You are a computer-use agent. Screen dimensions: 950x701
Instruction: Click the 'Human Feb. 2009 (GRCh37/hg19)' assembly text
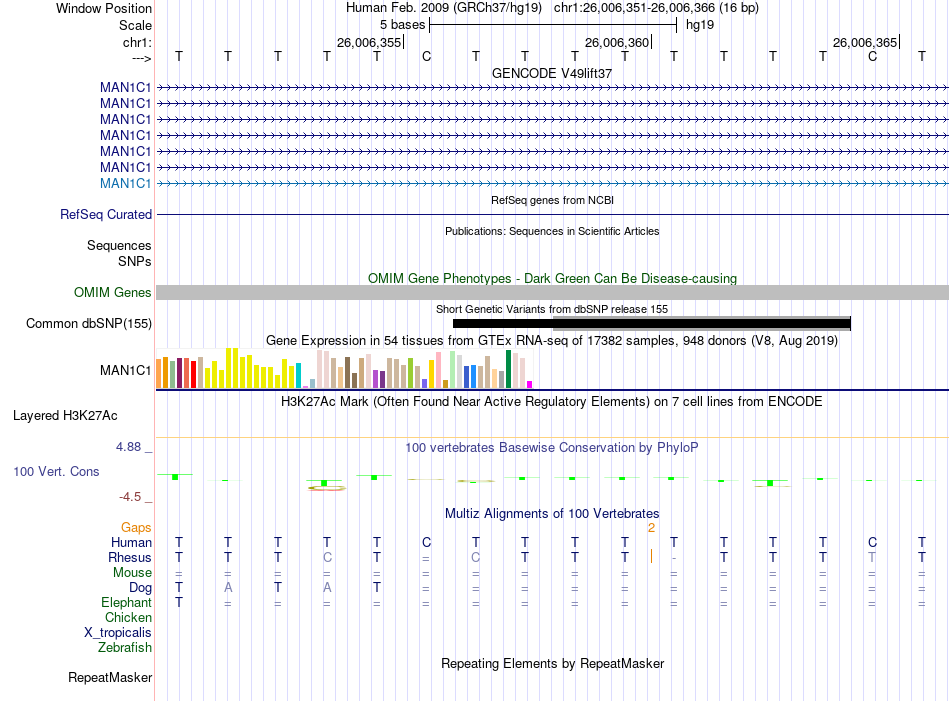pos(443,8)
